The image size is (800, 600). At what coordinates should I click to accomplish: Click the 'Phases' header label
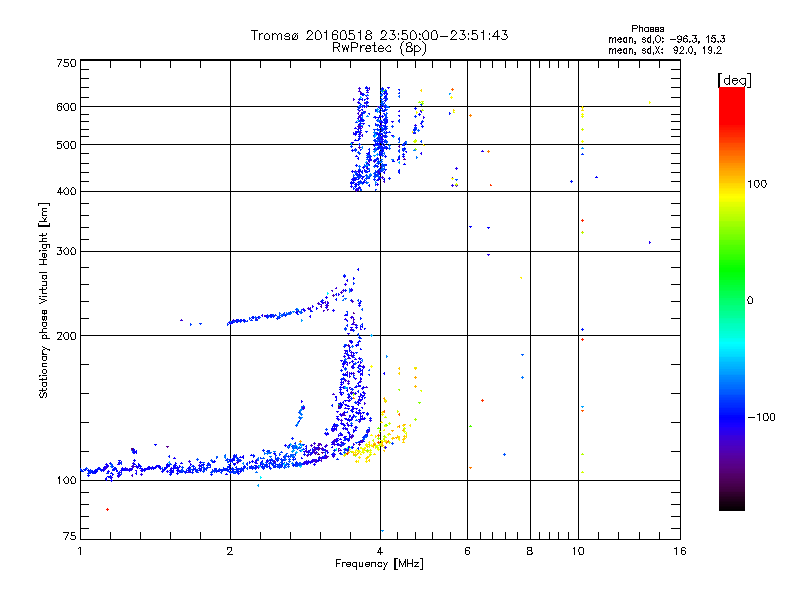(x=647, y=29)
